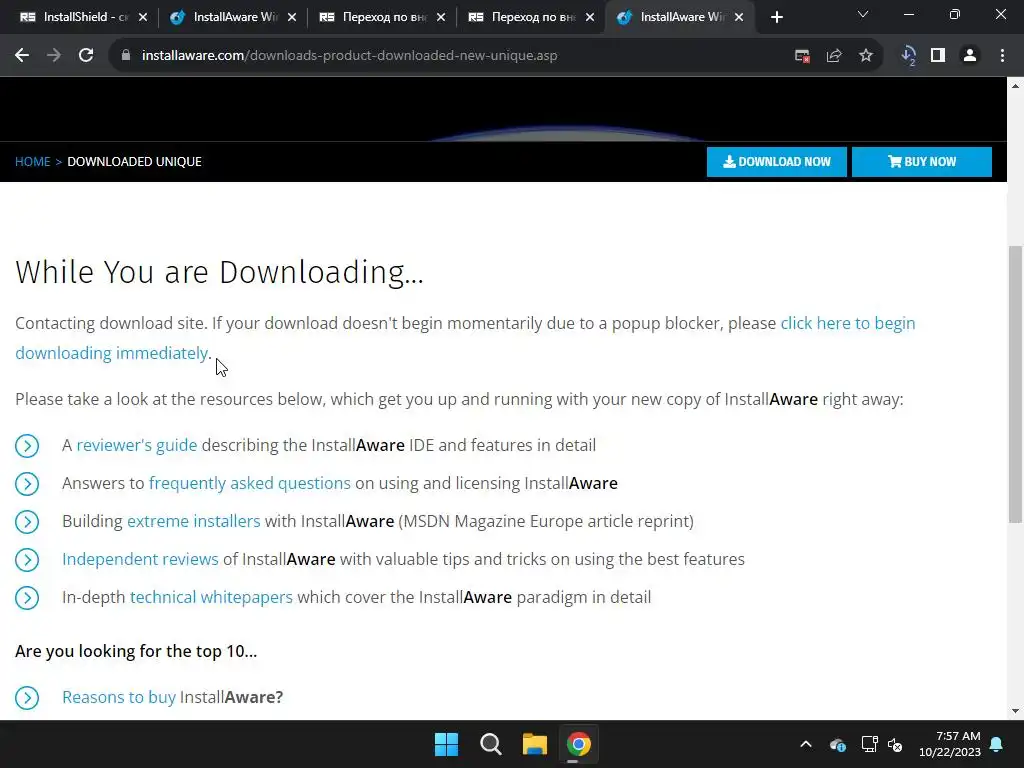The height and width of the screenshot is (768, 1024).
Task: Click scrollbar down arrow
Action: click(1015, 711)
